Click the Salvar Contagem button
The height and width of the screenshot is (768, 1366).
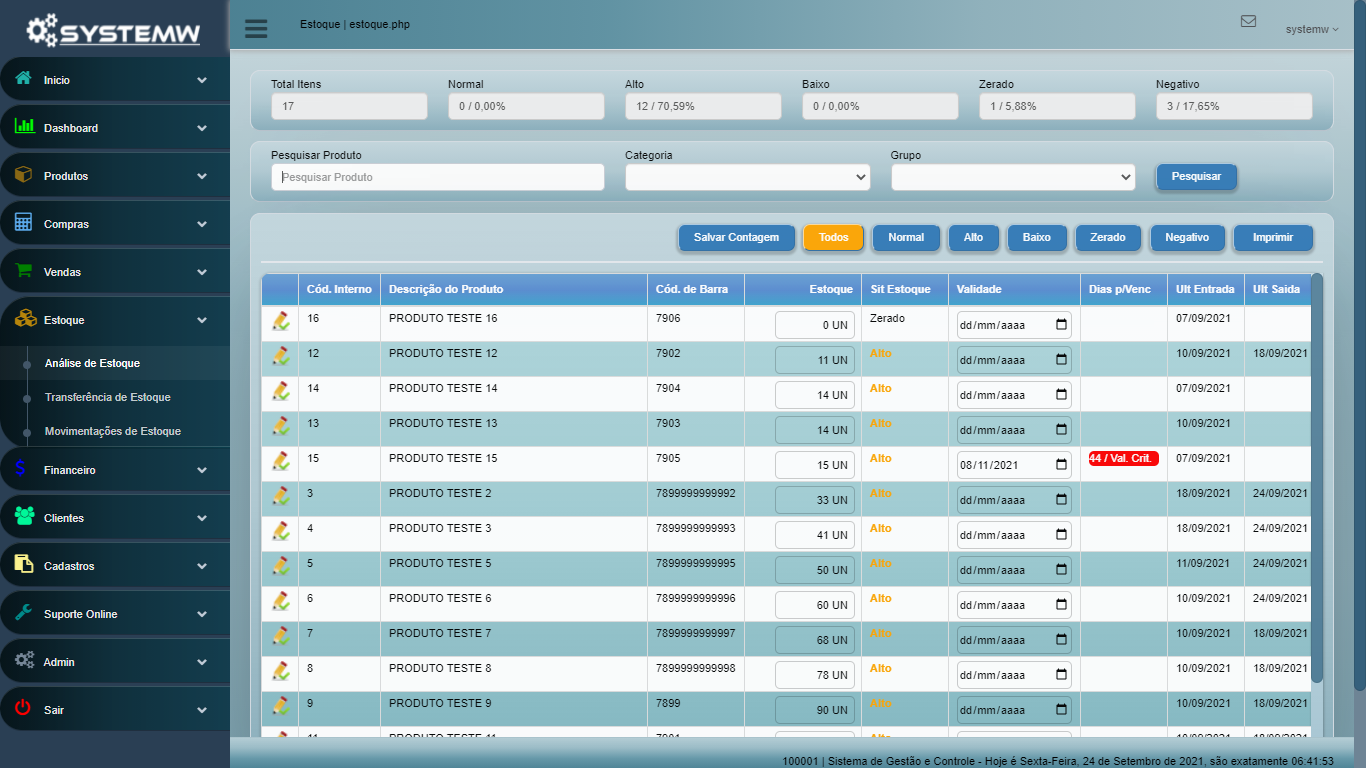[736, 238]
